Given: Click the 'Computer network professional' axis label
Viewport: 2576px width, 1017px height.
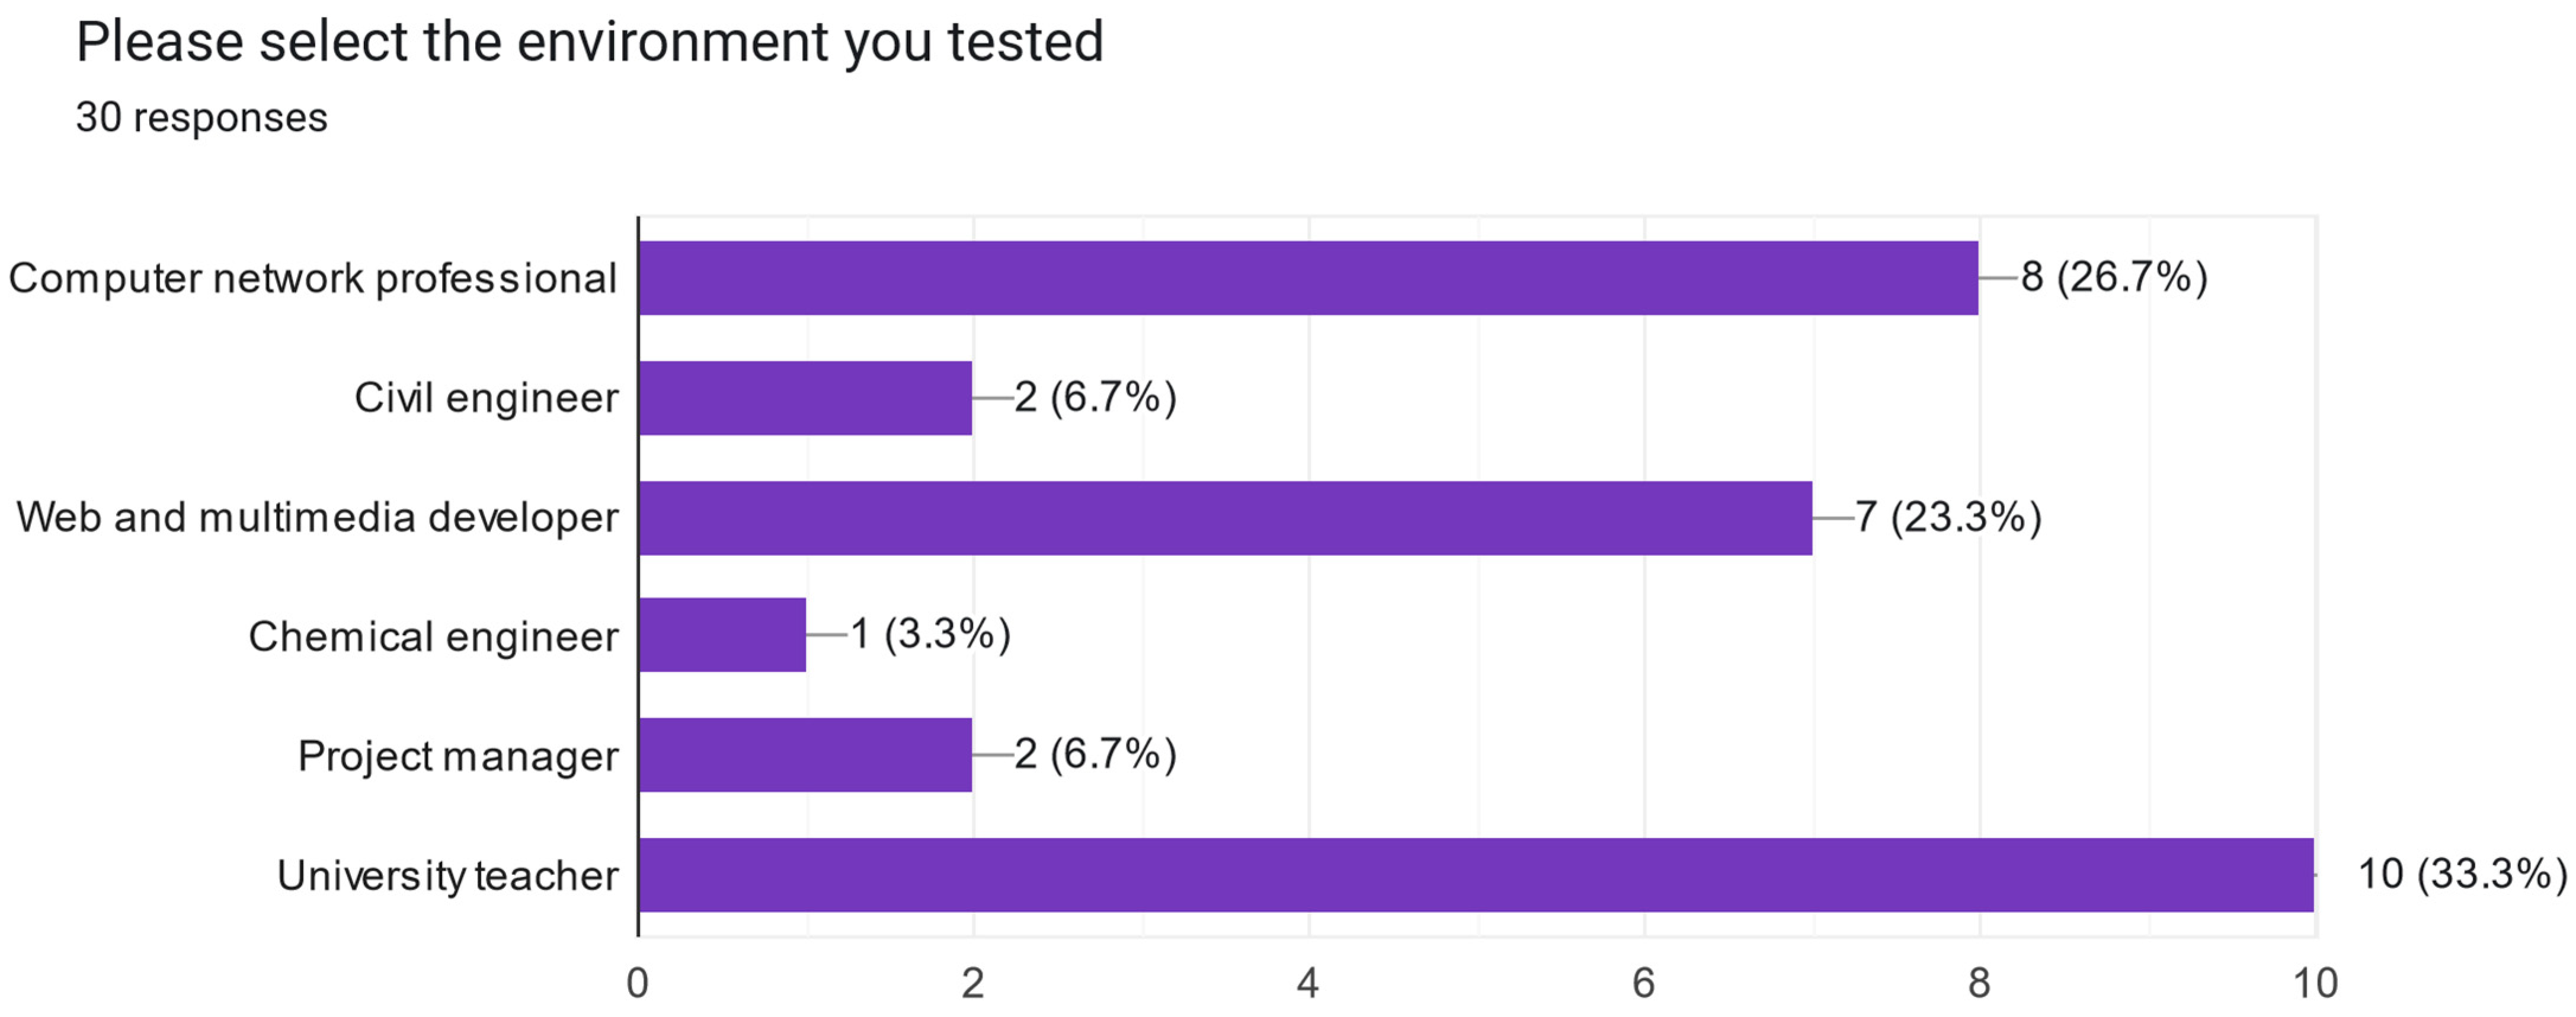Looking at the screenshot, I should coord(313,279).
